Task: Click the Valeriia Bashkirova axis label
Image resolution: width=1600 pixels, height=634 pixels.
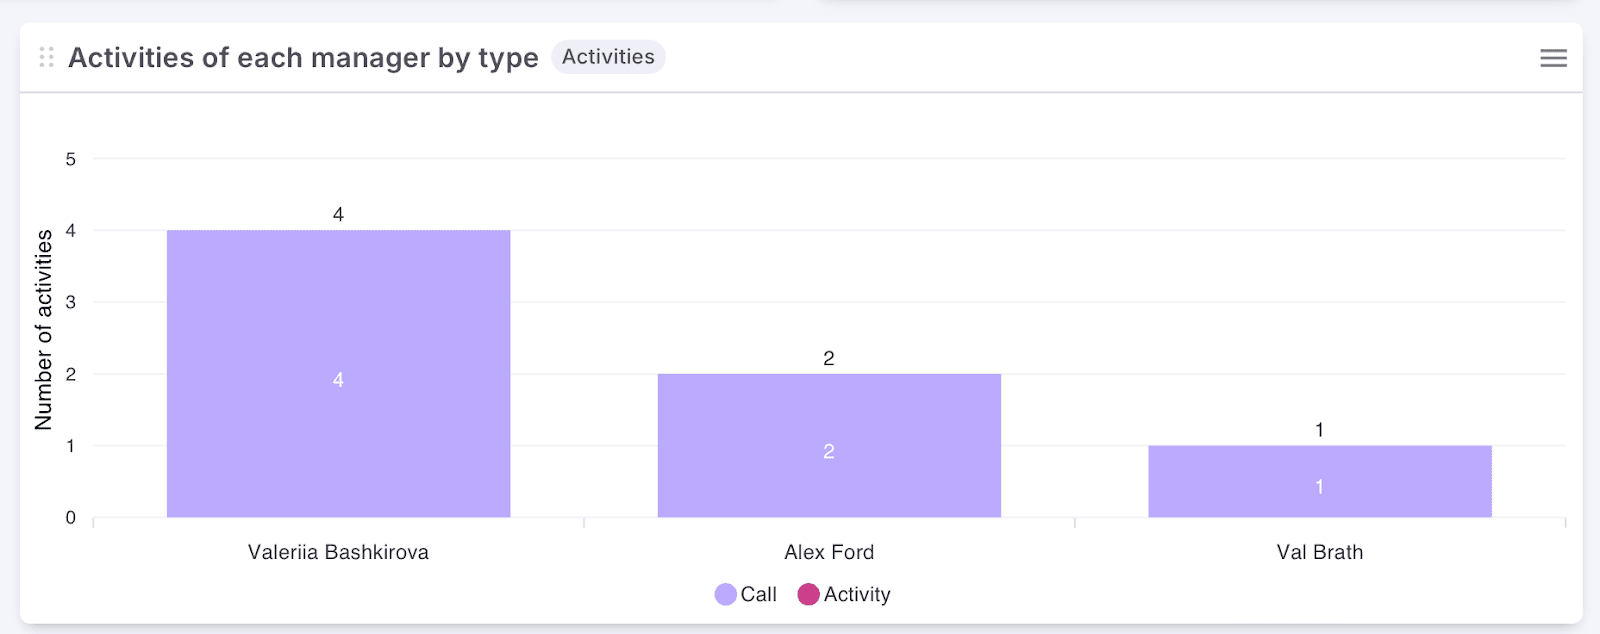Action: pos(338,552)
